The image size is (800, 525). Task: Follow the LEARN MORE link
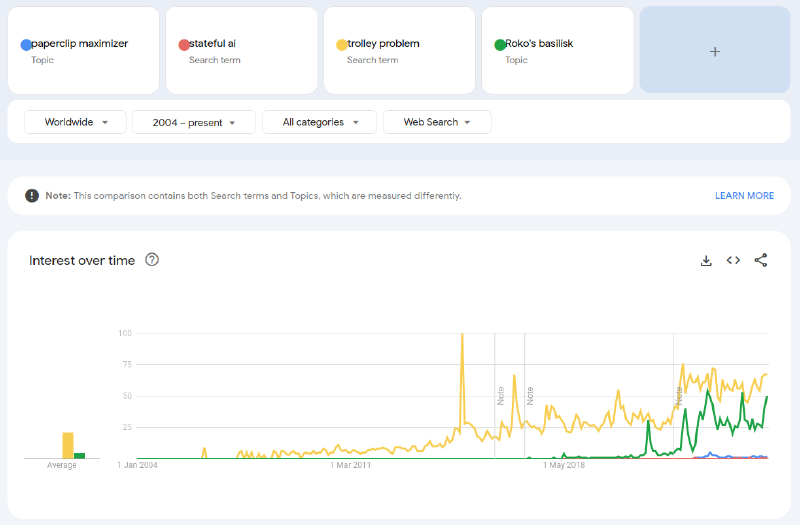click(744, 195)
